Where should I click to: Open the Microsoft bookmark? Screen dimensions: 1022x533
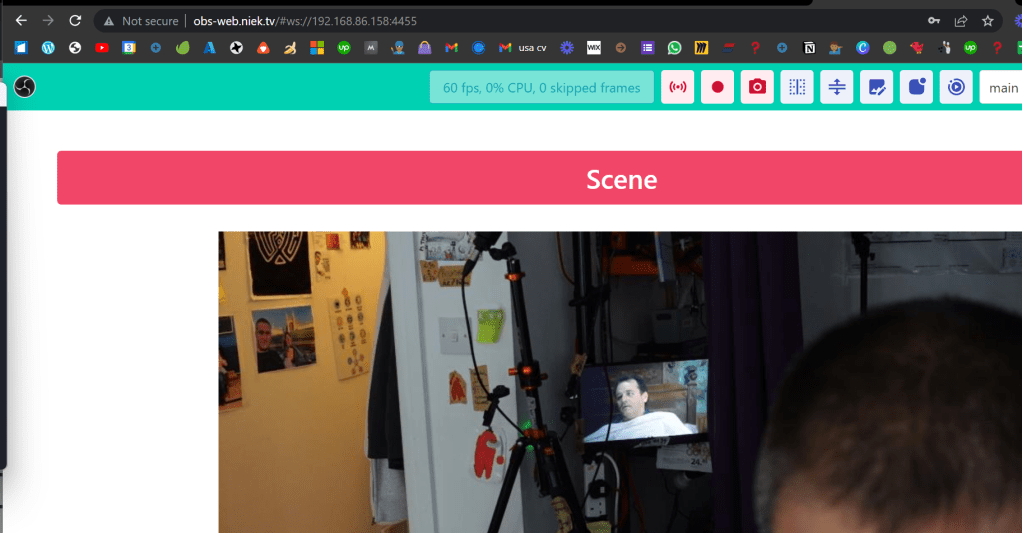[317, 48]
